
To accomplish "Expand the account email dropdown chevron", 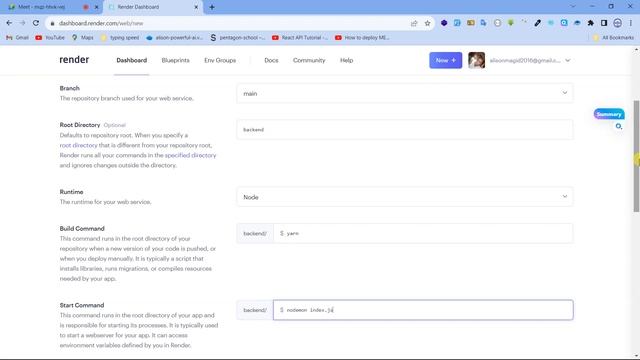I will [x=568, y=60].
